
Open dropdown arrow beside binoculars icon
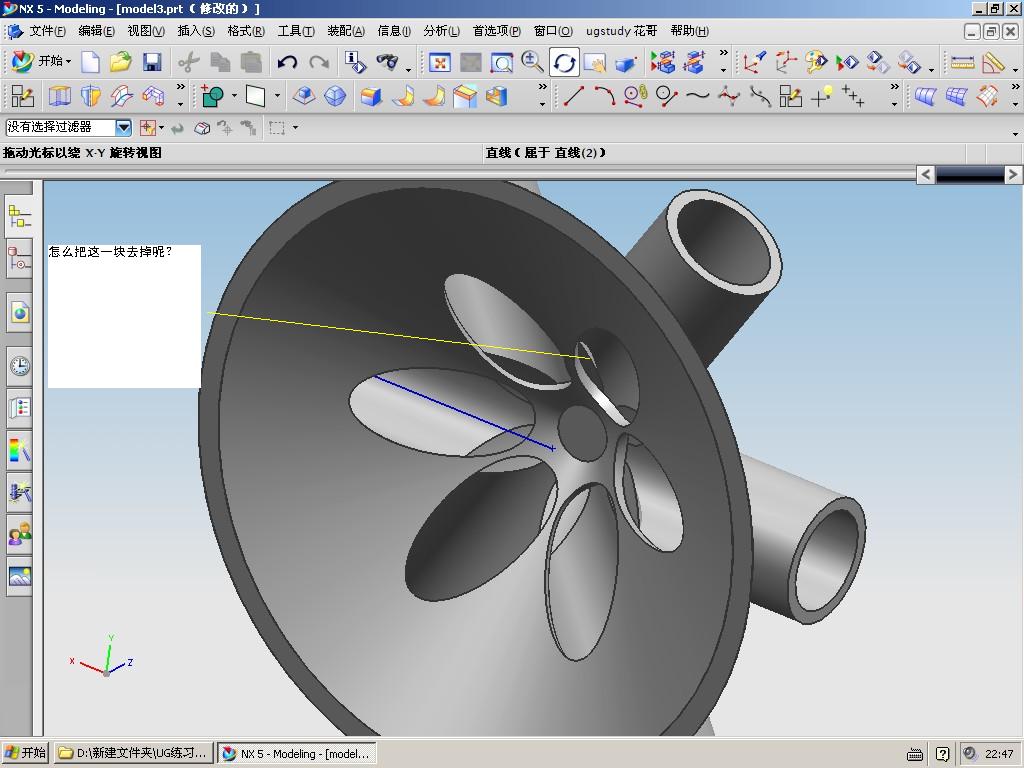[x=409, y=69]
